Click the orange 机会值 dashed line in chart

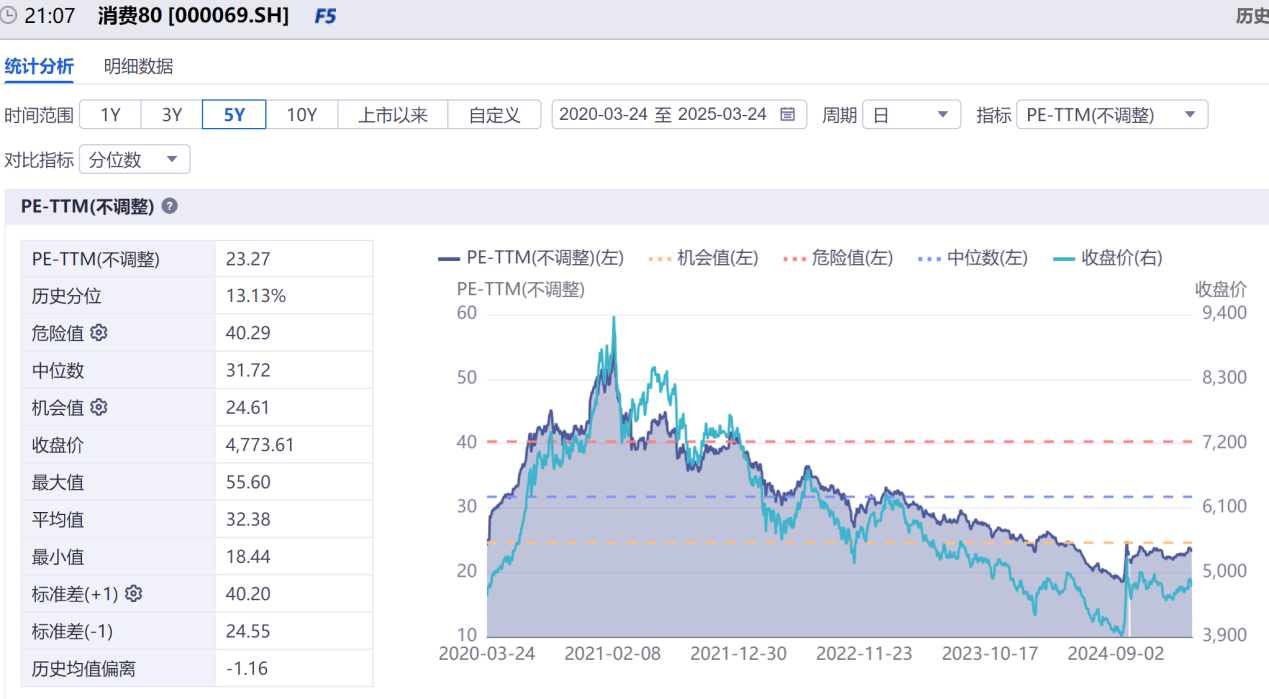840,543
